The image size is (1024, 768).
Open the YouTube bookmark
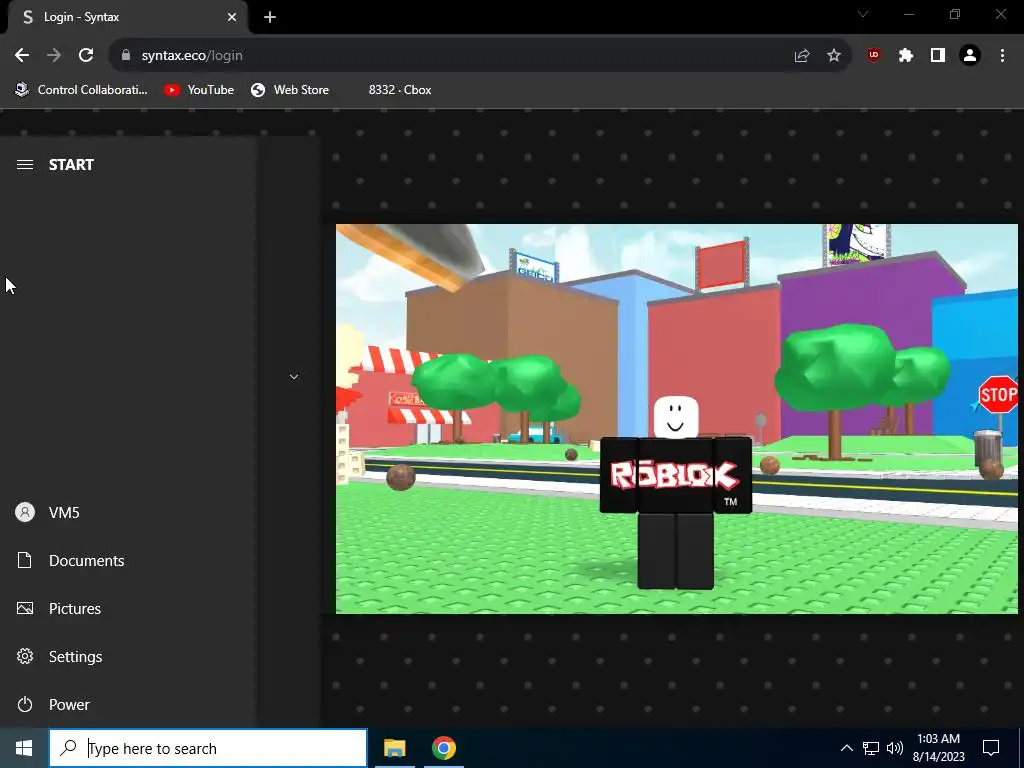[x=199, y=90]
